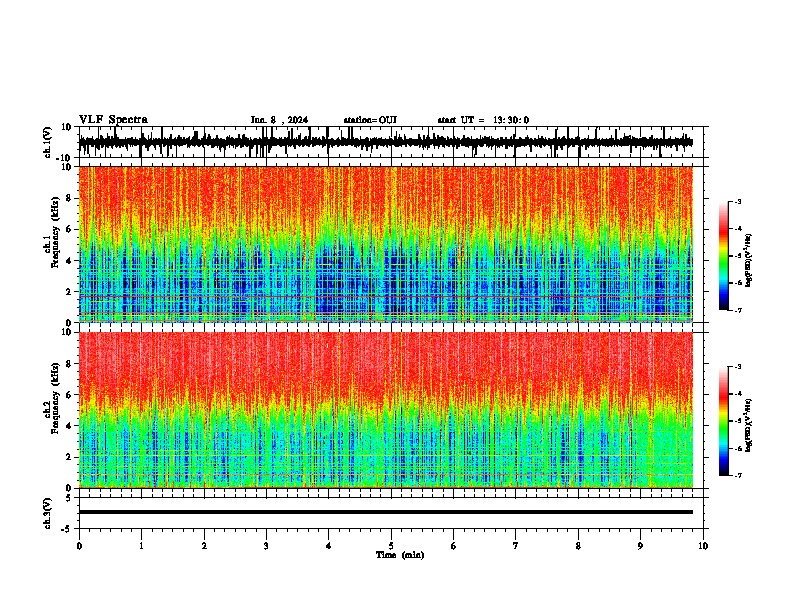Select the date label "Jan. 8, 2024"
Image resolution: width=792 pixels, height=612 pixels.
(279, 120)
